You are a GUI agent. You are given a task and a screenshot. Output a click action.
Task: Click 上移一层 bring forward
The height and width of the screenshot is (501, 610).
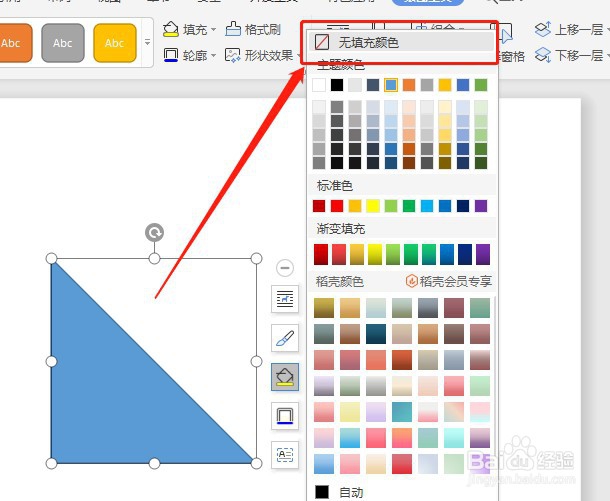pos(569,30)
